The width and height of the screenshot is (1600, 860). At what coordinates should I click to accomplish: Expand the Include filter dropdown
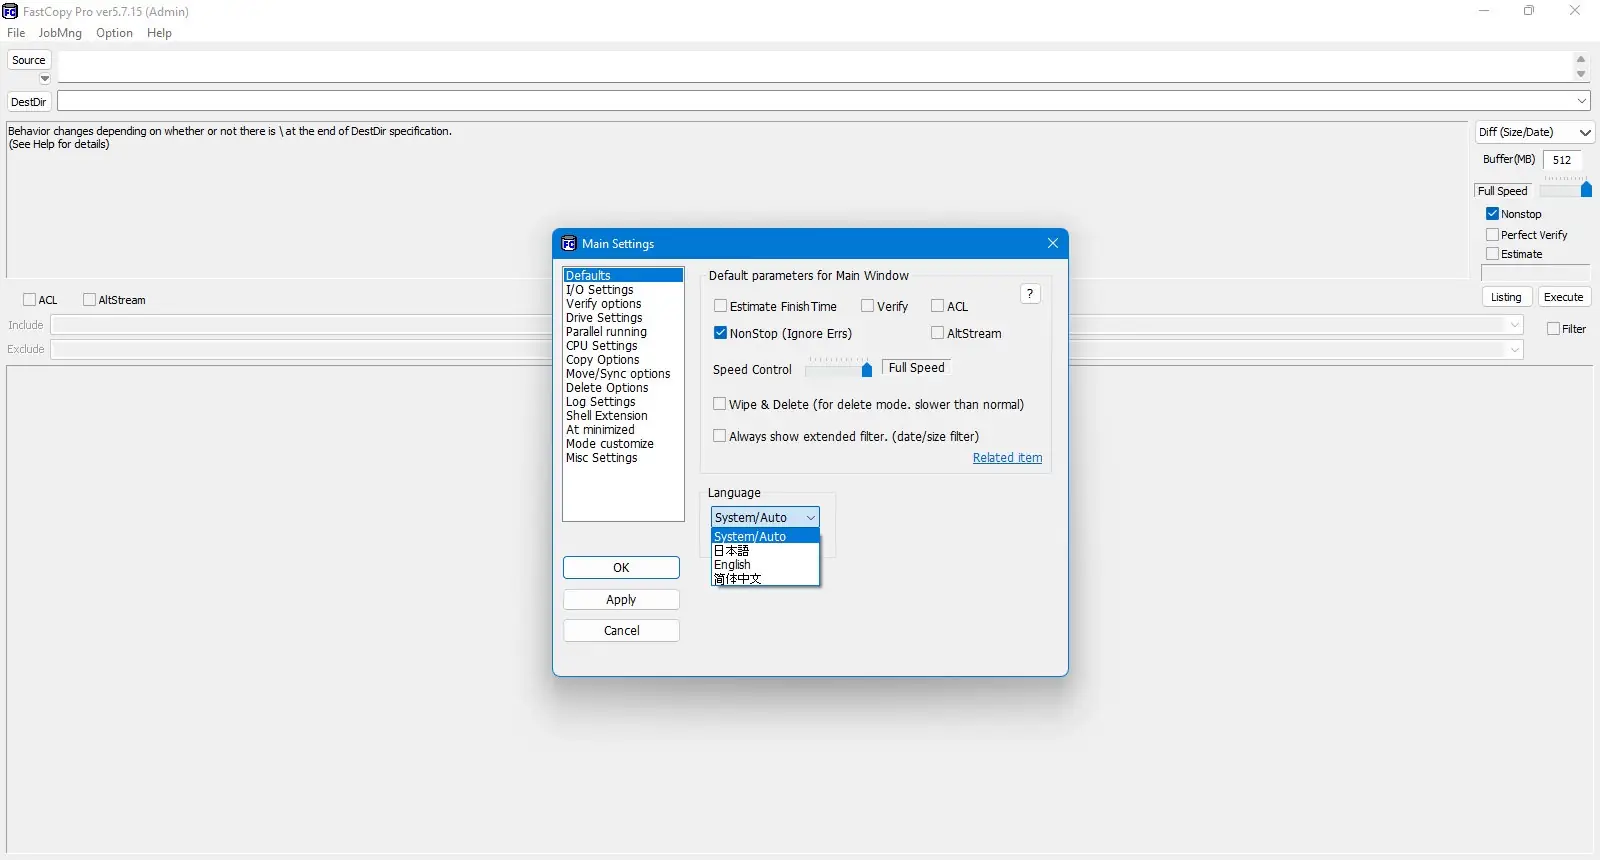pyautogui.click(x=1515, y=325)
